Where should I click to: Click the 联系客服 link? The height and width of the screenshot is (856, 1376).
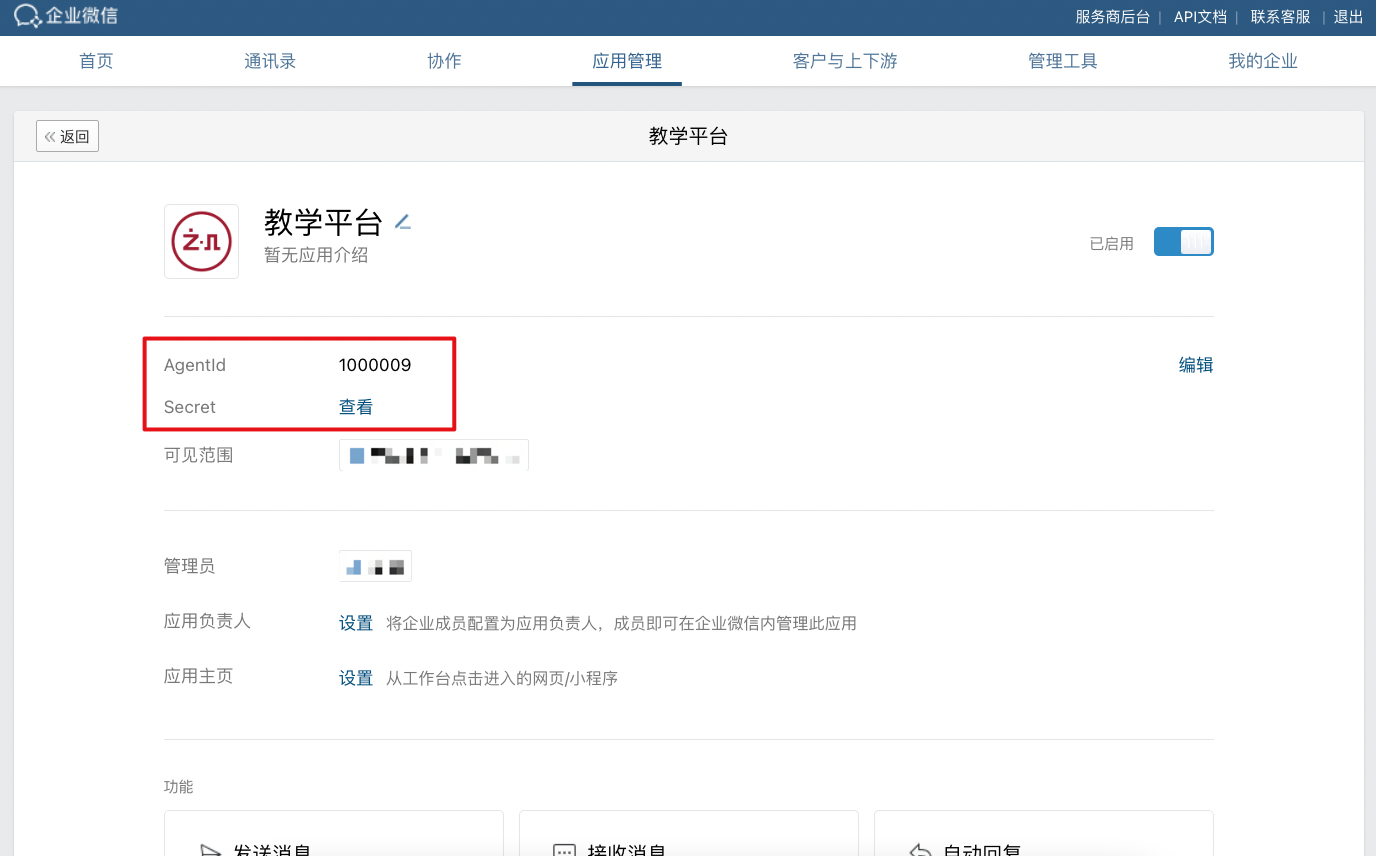tap(1280, 17)
